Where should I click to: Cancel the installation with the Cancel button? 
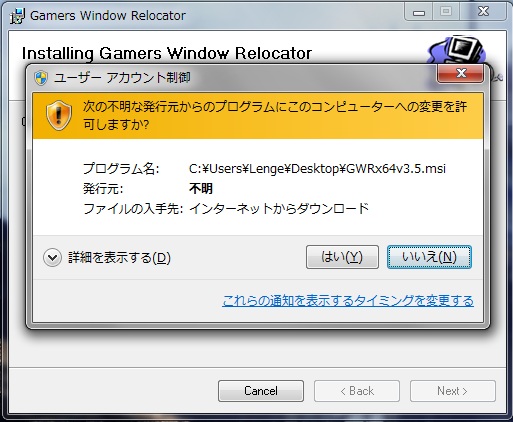[261, 391]
